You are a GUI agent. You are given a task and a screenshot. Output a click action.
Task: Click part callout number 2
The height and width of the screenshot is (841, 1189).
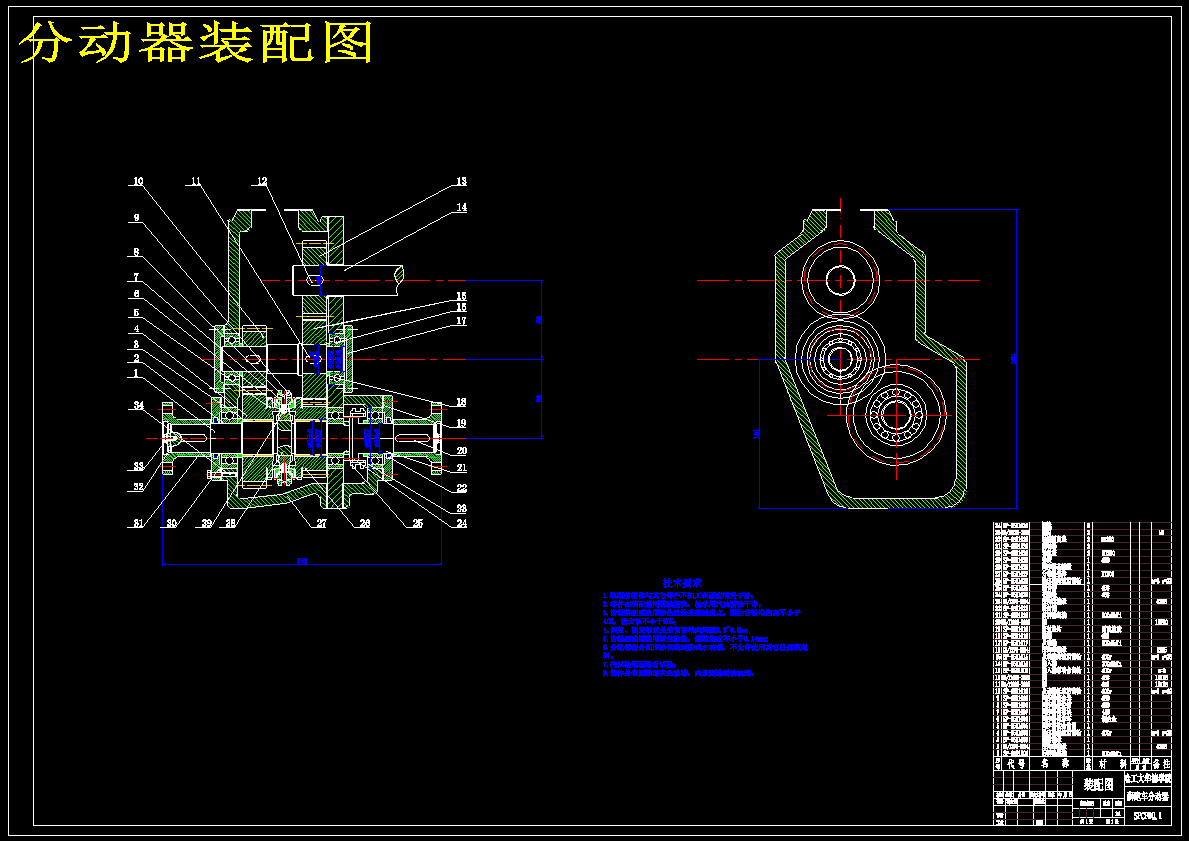coord(136,358)
